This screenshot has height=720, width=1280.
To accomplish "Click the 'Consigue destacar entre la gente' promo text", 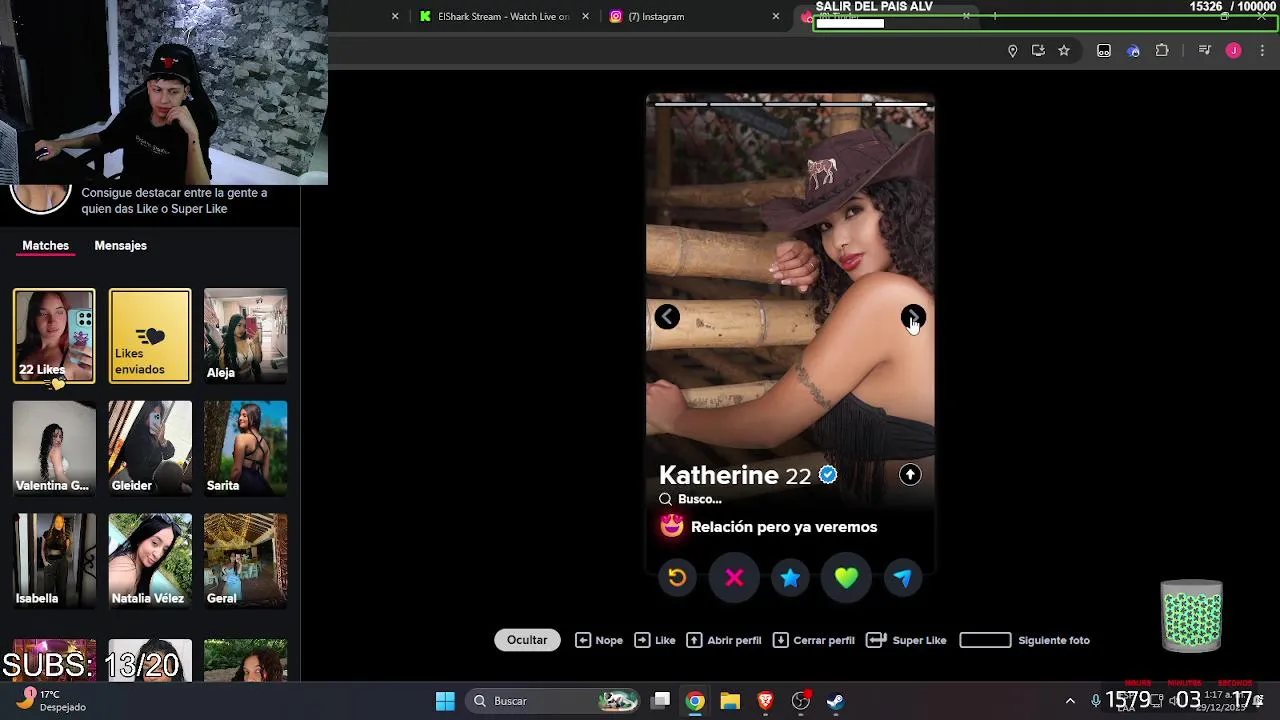I will (x=174, y=201).
